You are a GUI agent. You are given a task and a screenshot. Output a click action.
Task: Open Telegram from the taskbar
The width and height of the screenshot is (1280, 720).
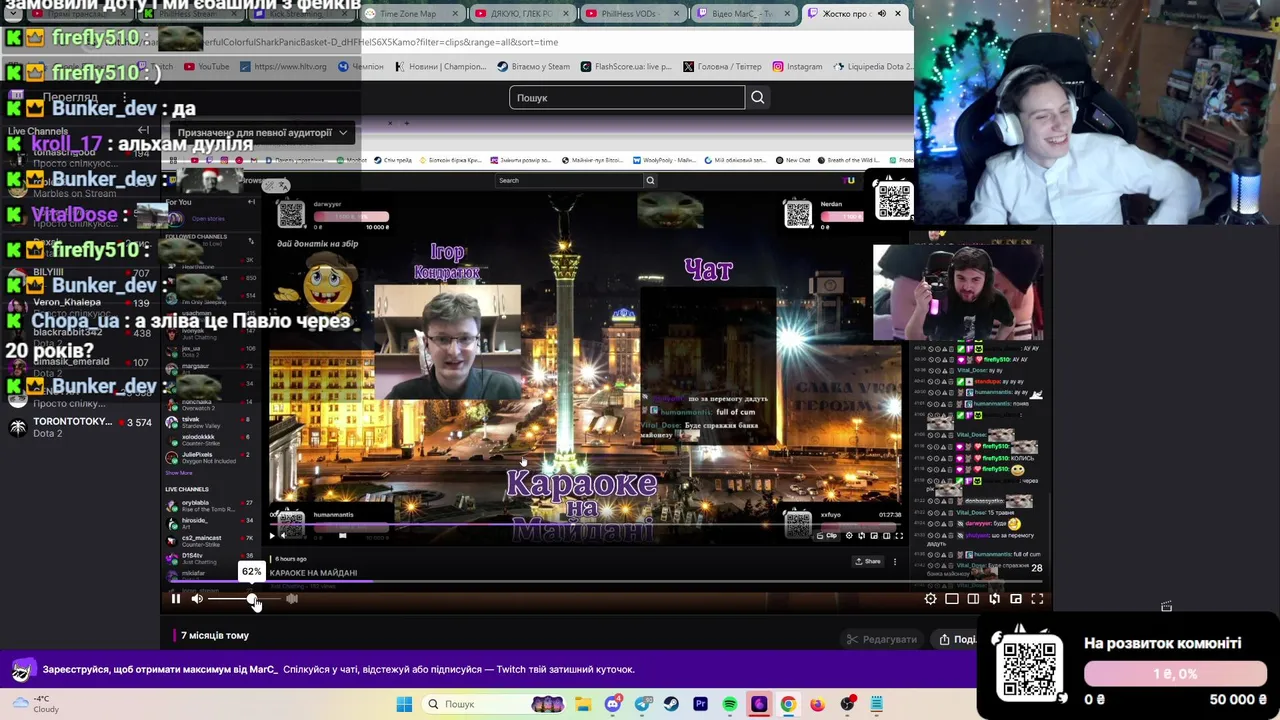click(642, 704)
